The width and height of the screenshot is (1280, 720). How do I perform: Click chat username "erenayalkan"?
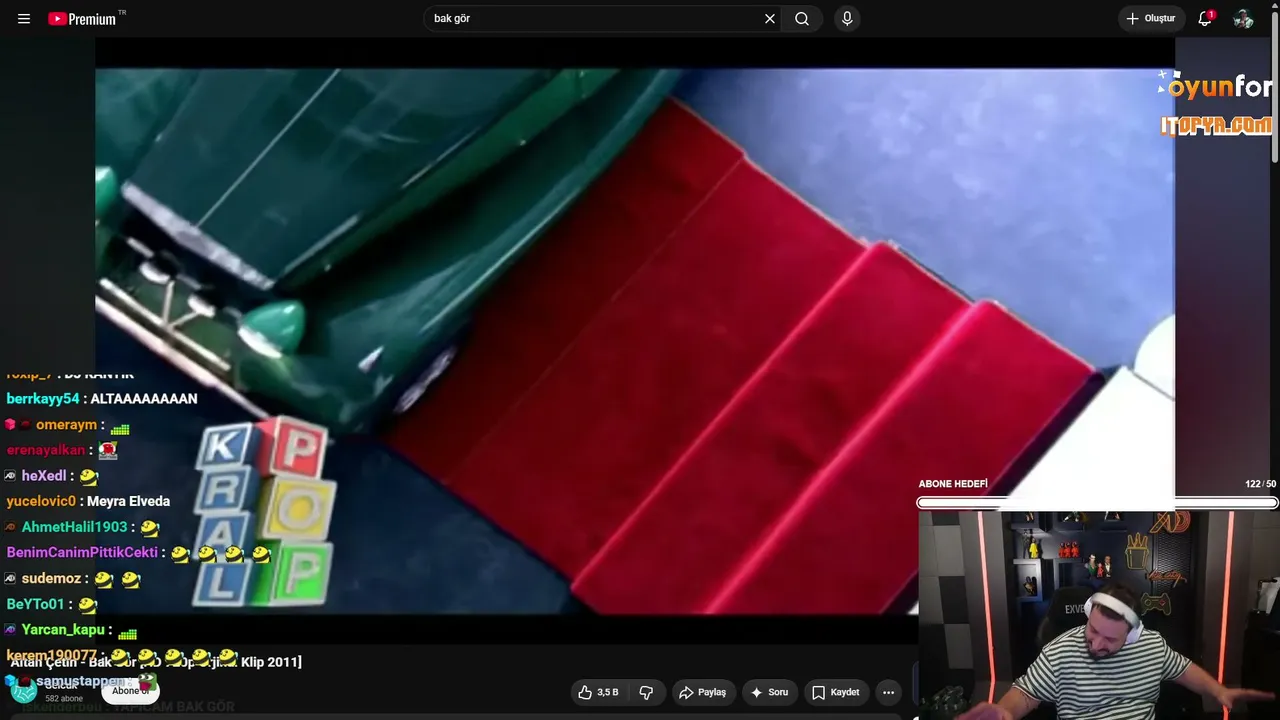[x=46, y=450]
